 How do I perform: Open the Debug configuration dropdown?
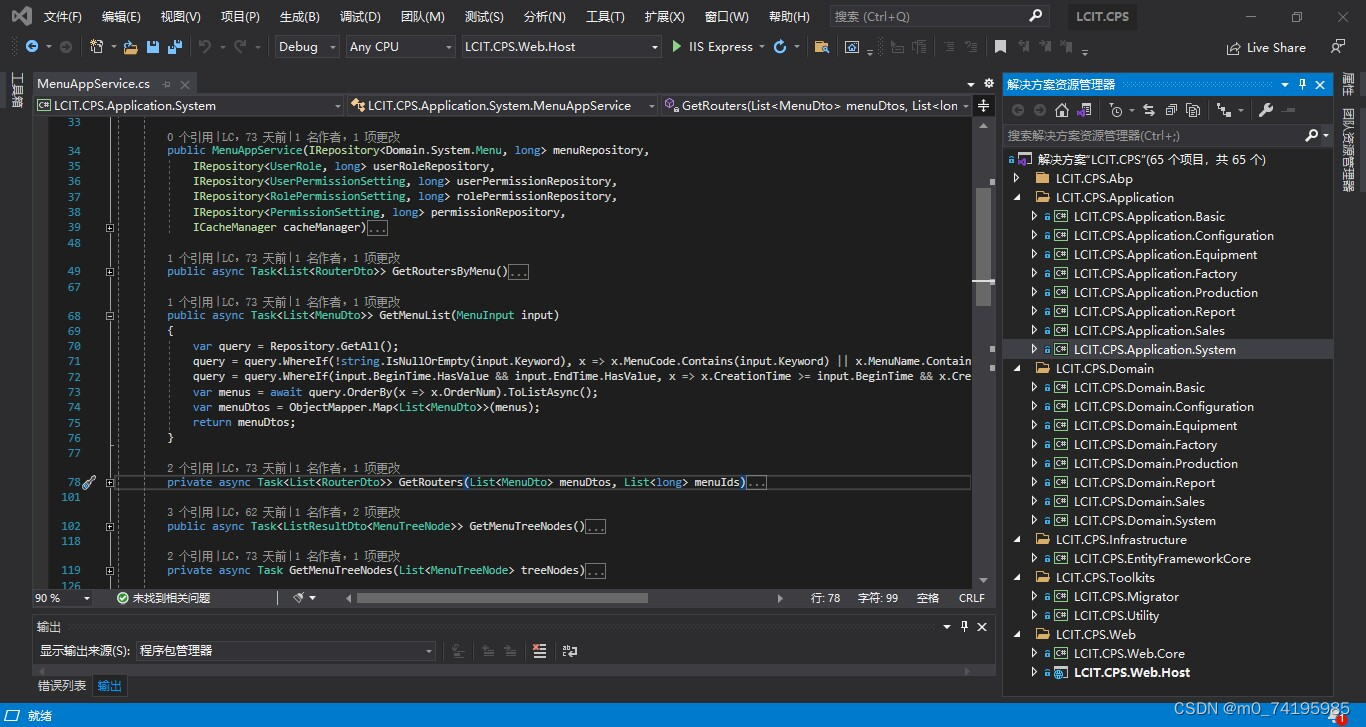(x=306, y=47)
